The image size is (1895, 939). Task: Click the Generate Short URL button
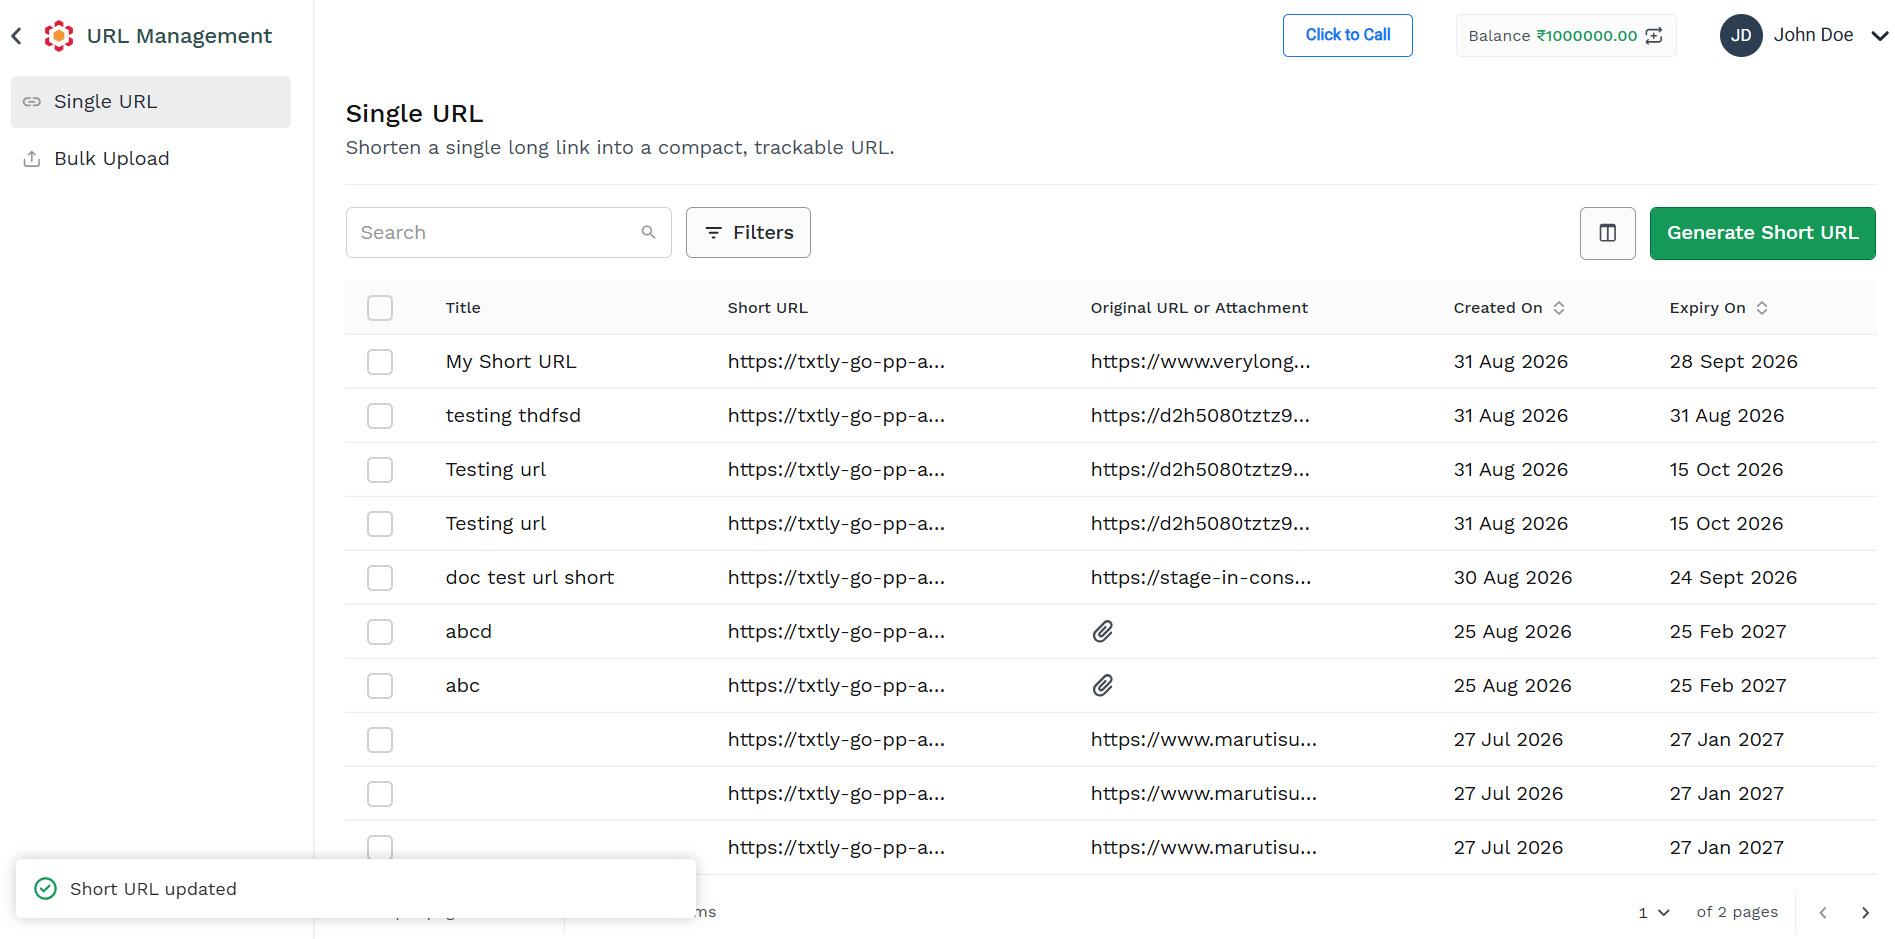point(1762,233)
